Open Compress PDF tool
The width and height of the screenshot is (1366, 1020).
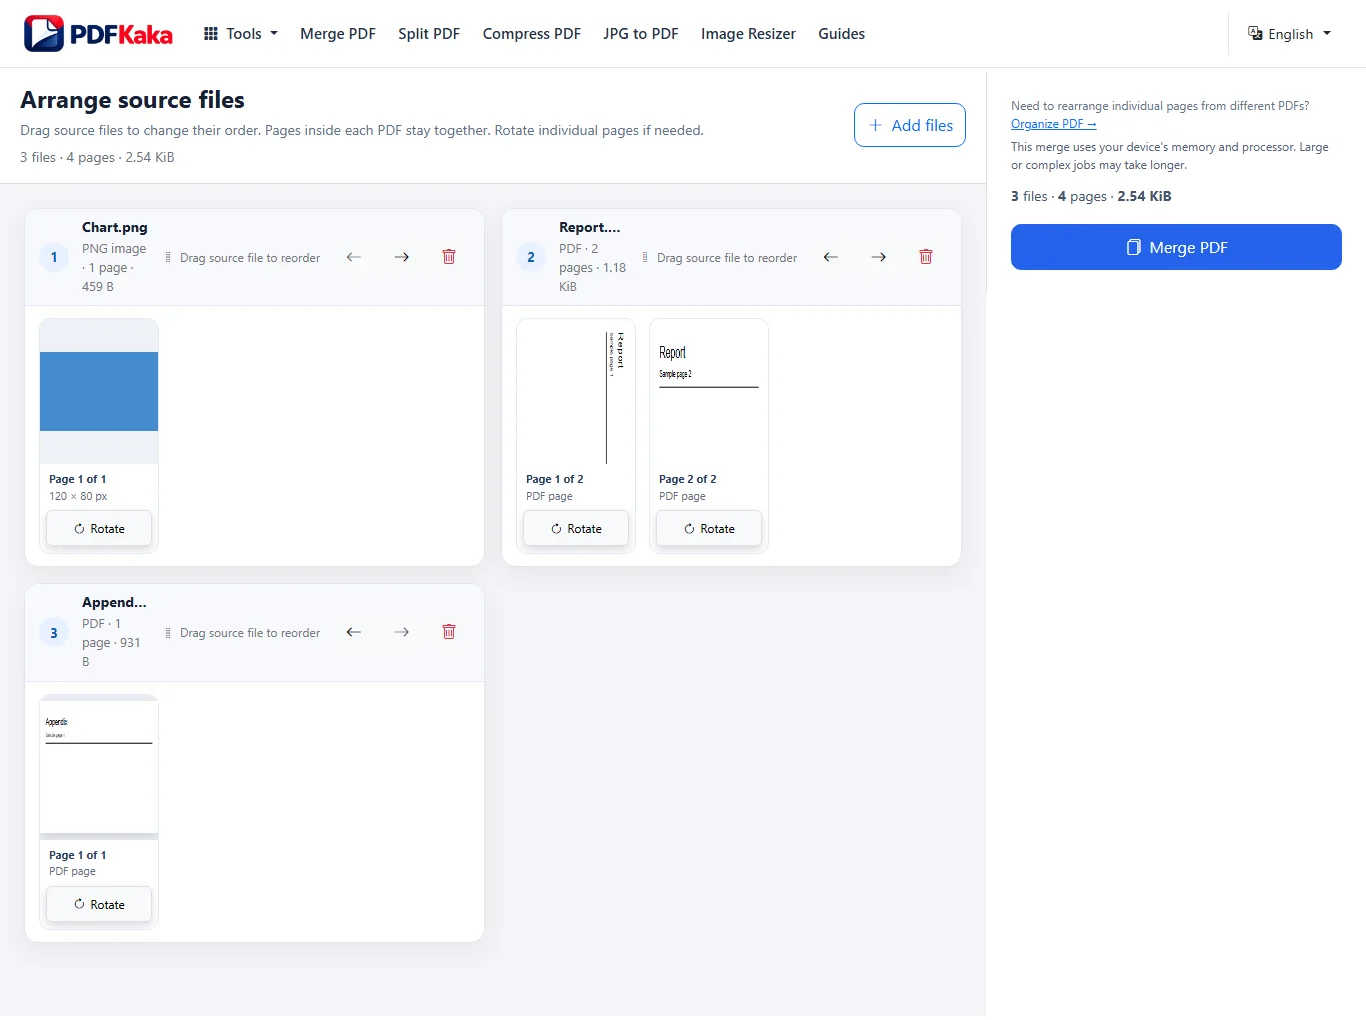coord(532,34)
